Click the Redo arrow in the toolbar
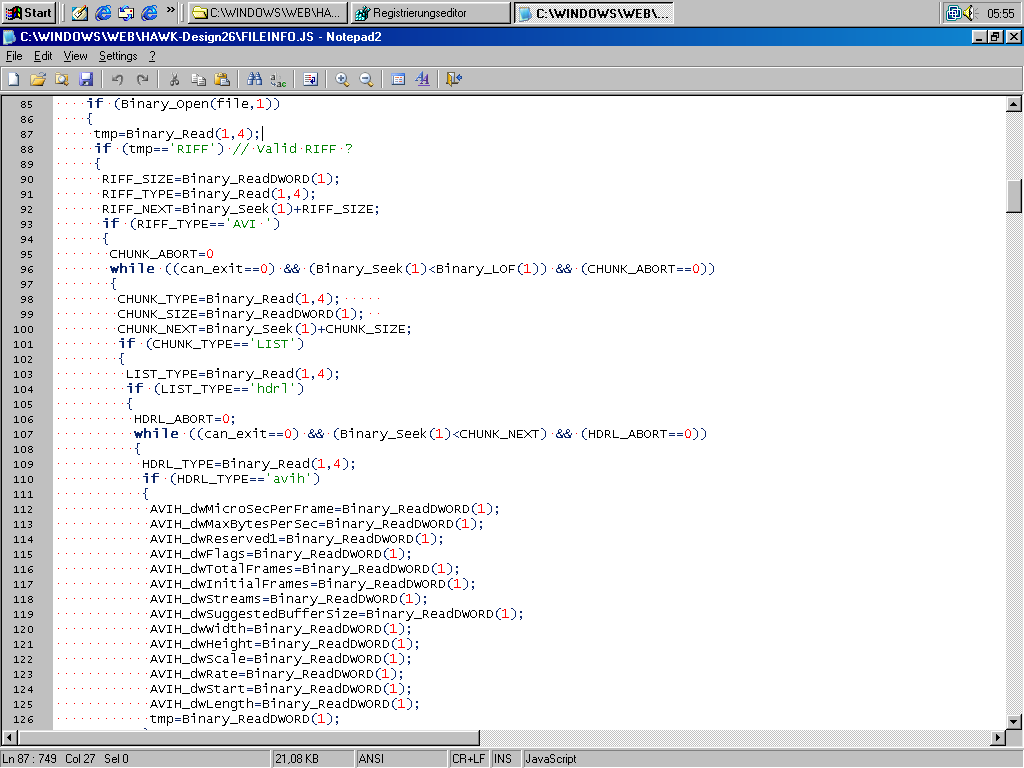 click(x=142, y=80)
